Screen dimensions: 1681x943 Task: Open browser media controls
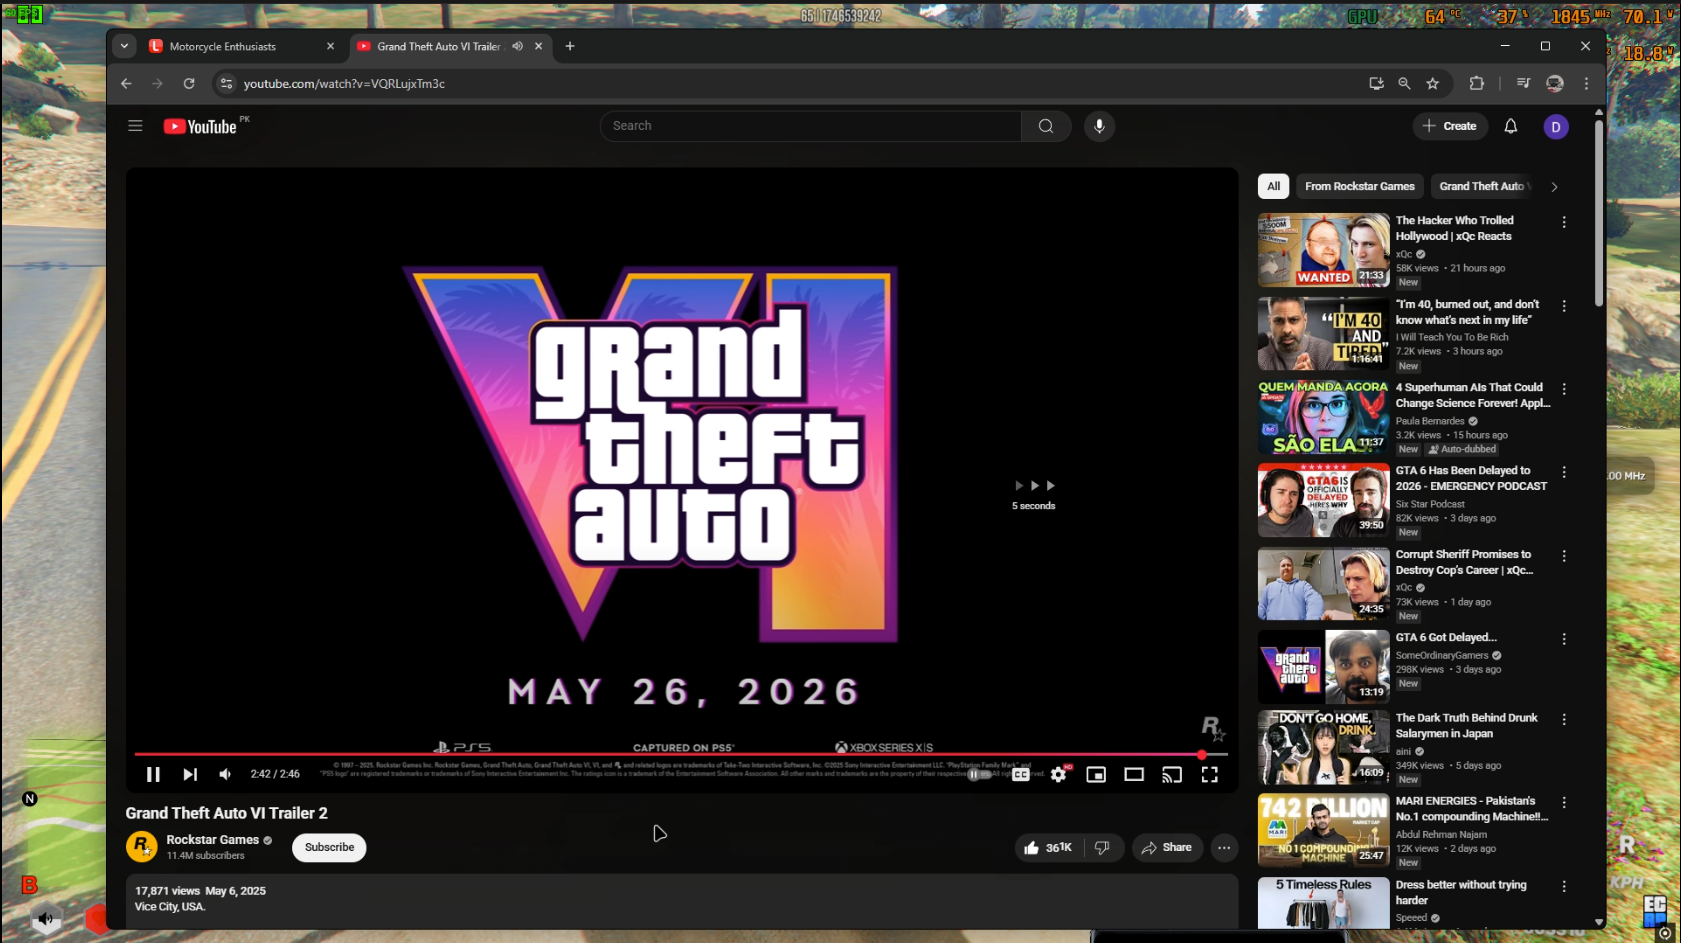click(x=1523, y=84)
